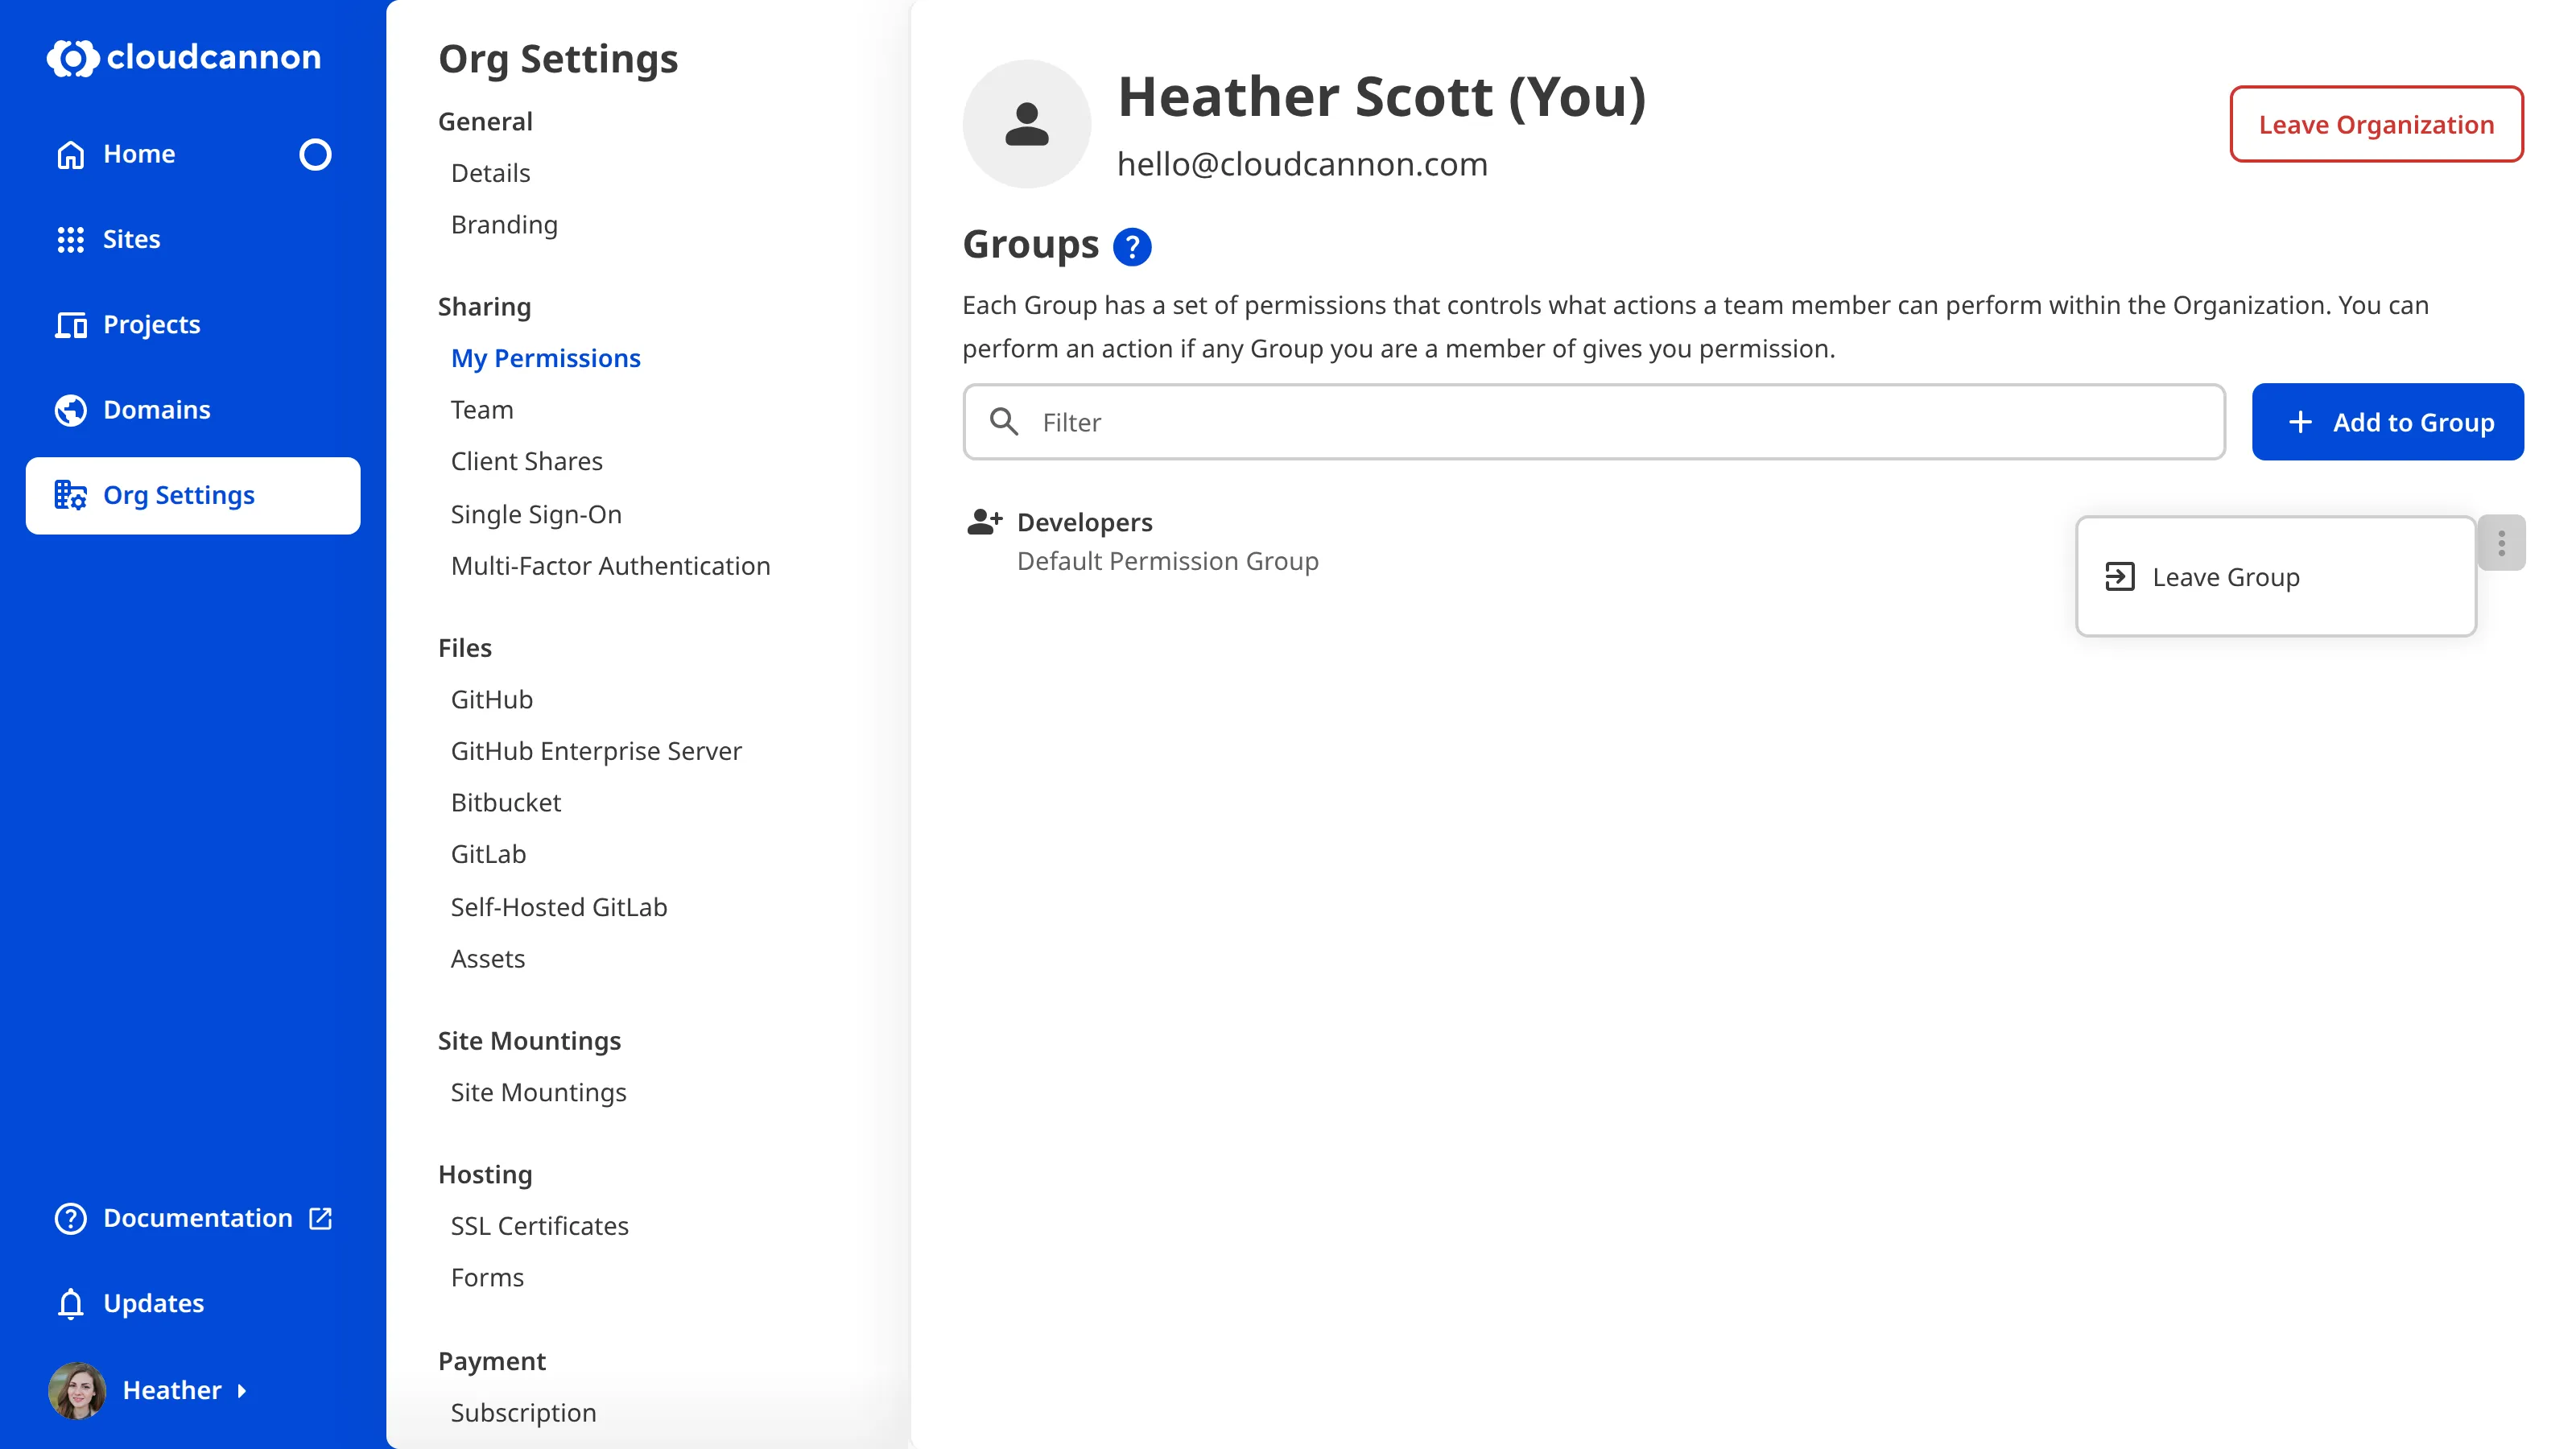Click the search magnifier icon in Filter

[x=1004, y=422]
